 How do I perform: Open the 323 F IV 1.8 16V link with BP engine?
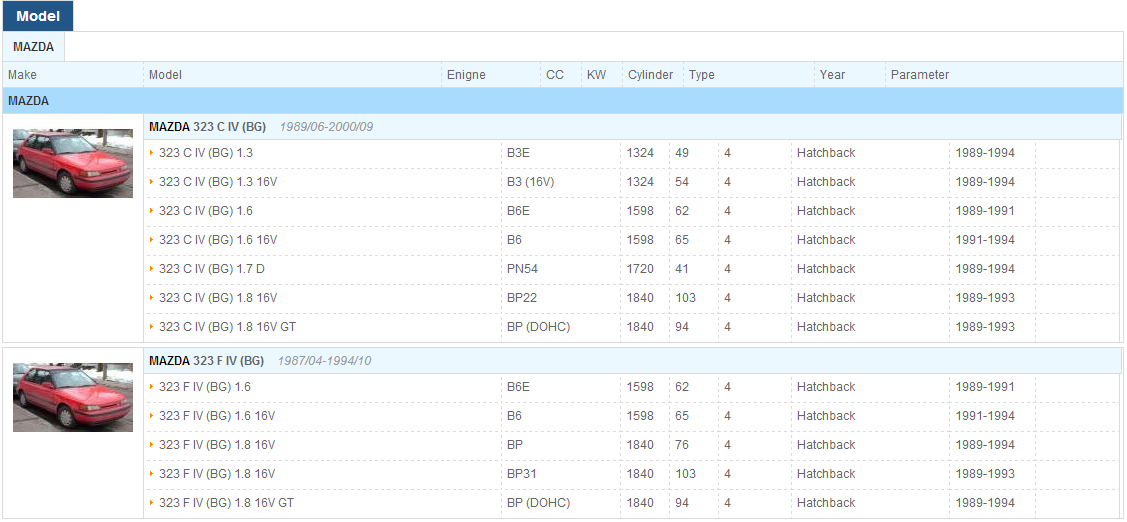(x=217, y=445)
